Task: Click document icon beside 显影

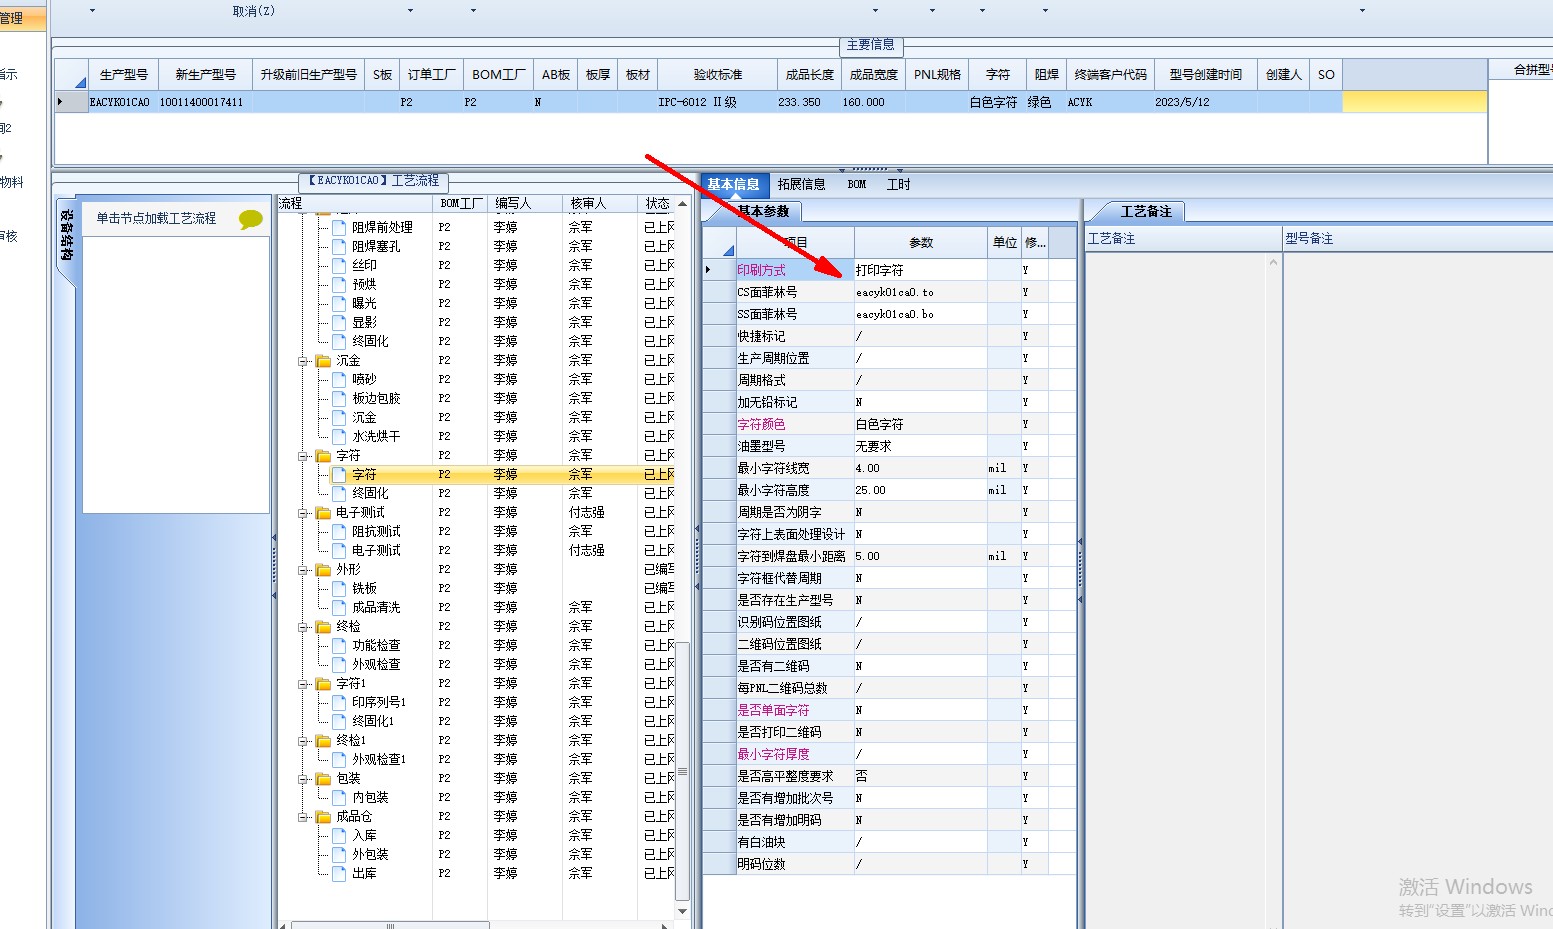Action: 339,323
